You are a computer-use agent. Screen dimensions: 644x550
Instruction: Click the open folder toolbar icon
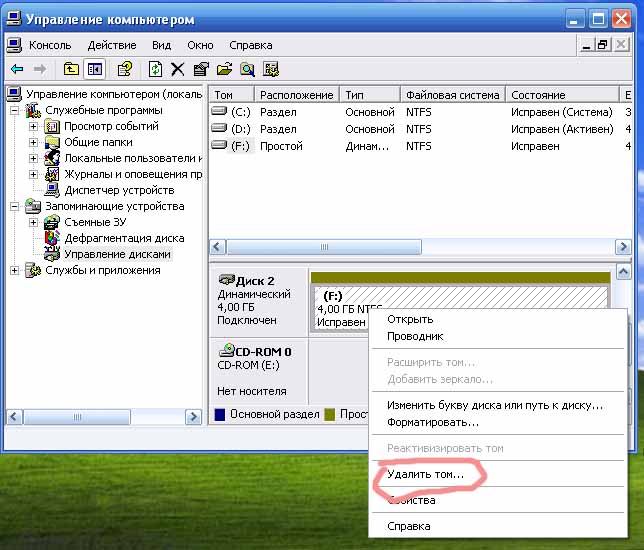pos(224,69)
